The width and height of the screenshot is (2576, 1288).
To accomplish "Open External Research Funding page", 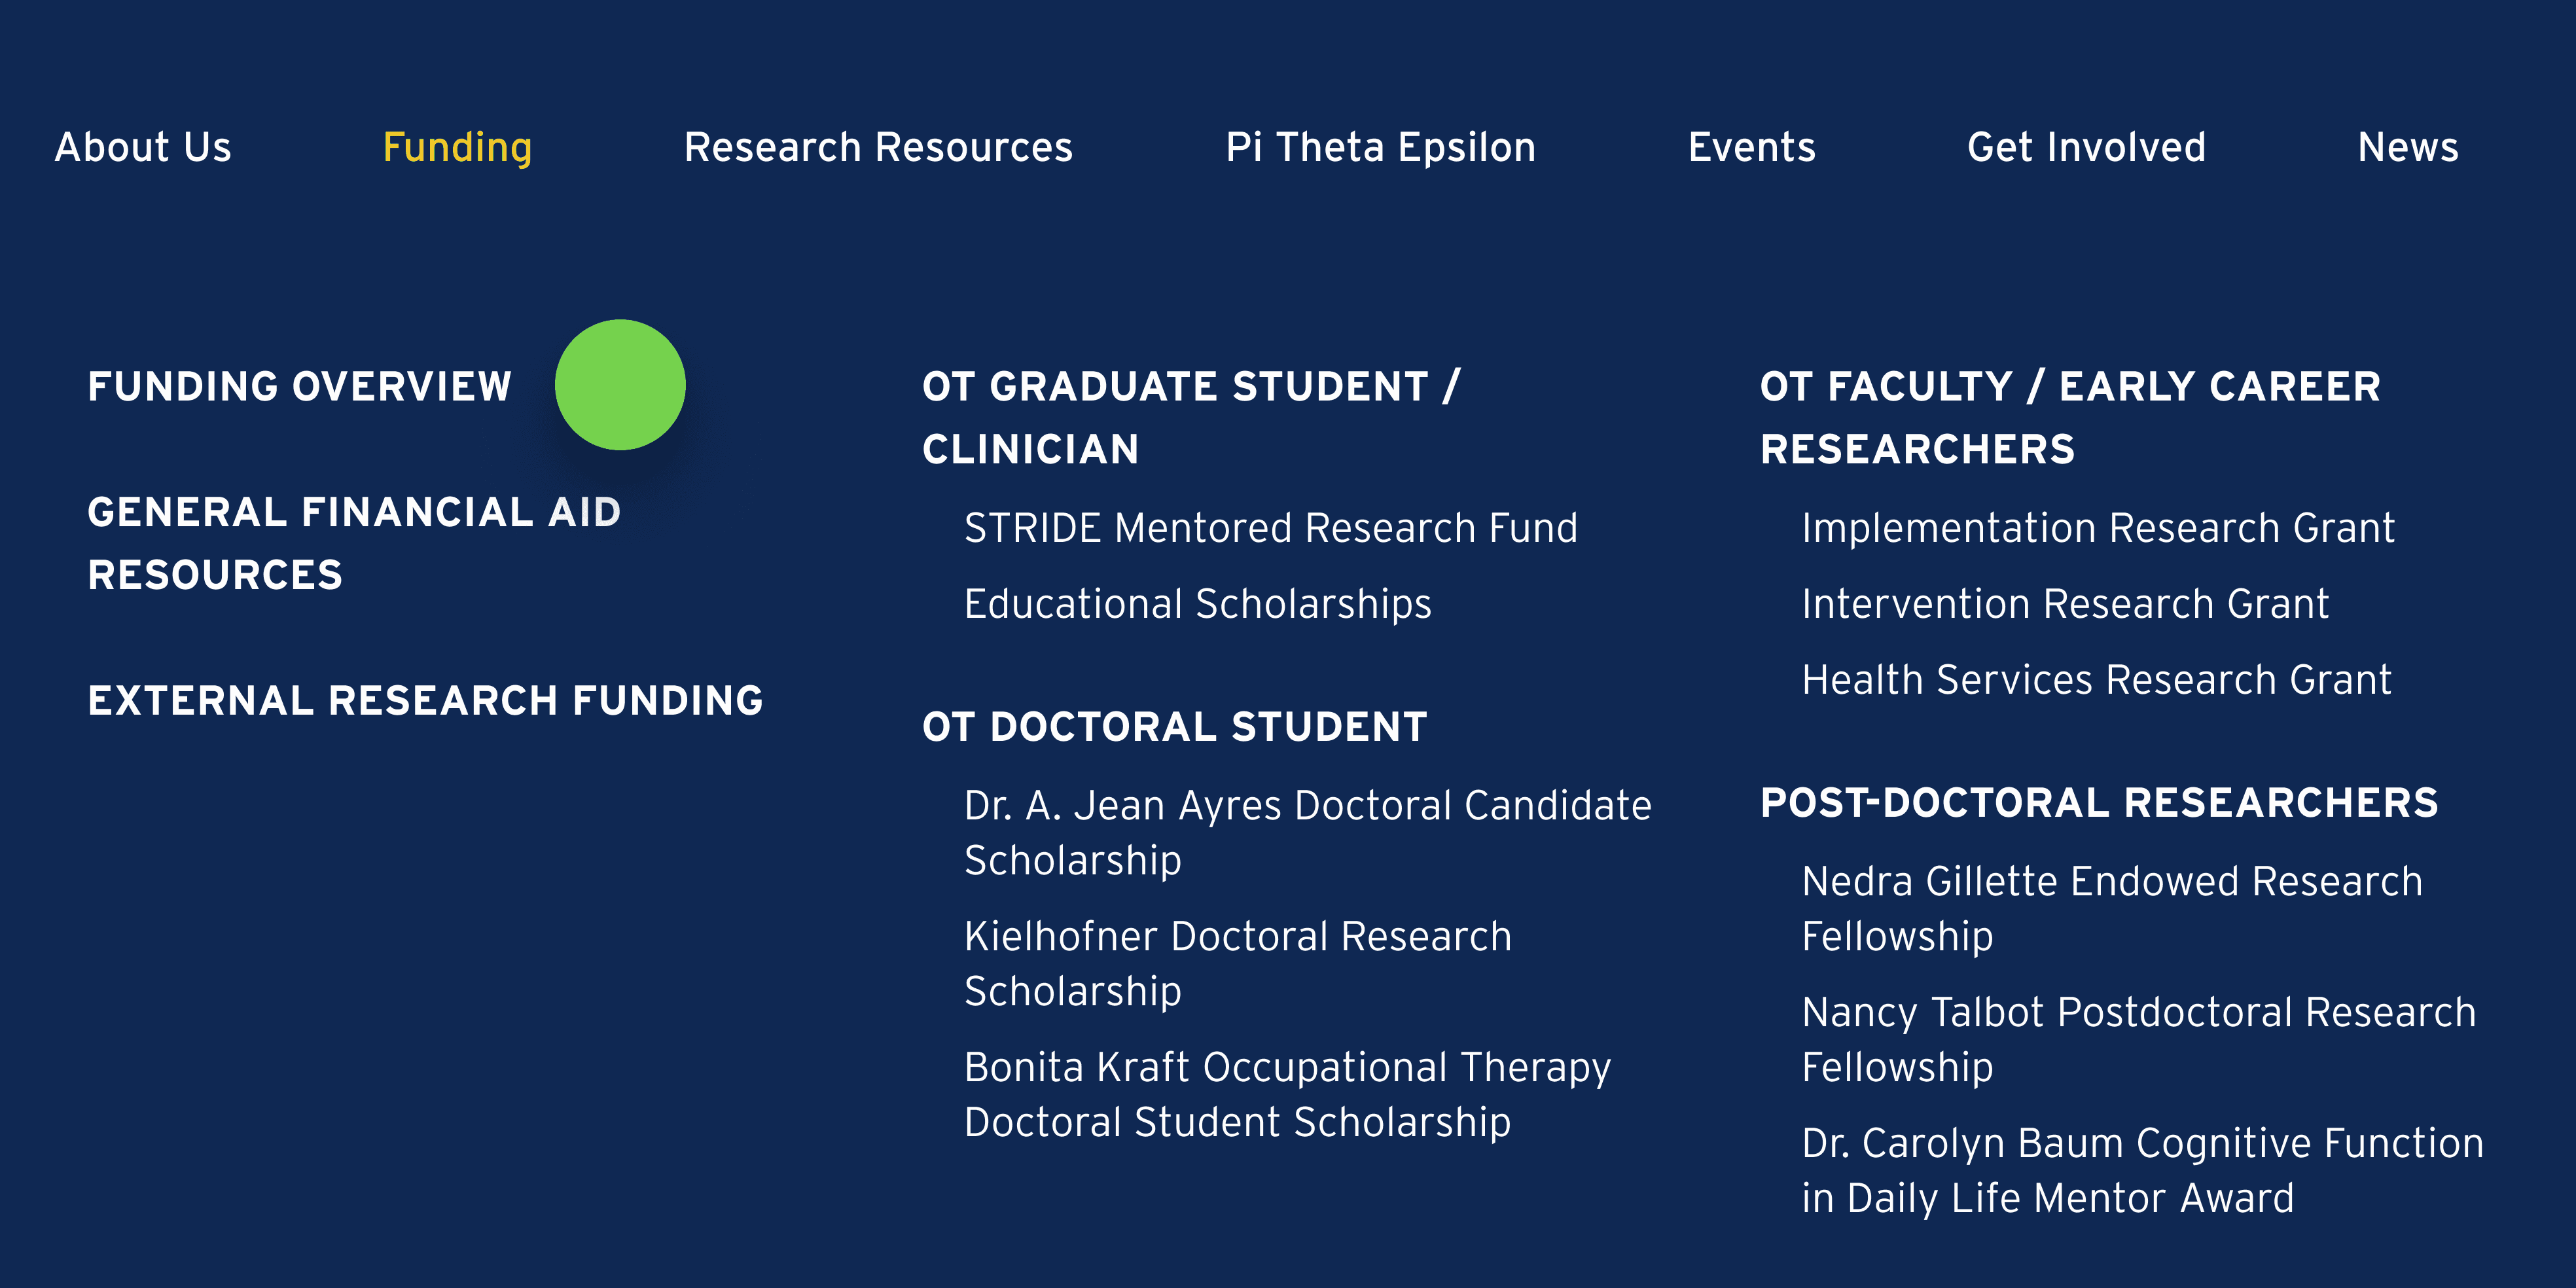I will pyautogui.click(x=425, y=700).
